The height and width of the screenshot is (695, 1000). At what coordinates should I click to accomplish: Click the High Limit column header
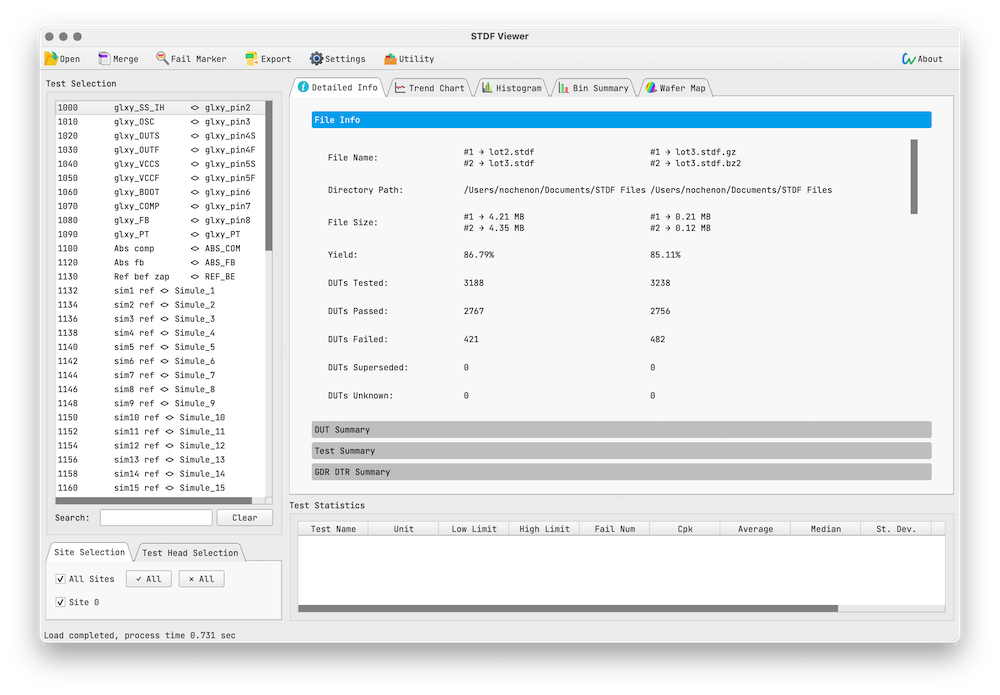(544, 529)
